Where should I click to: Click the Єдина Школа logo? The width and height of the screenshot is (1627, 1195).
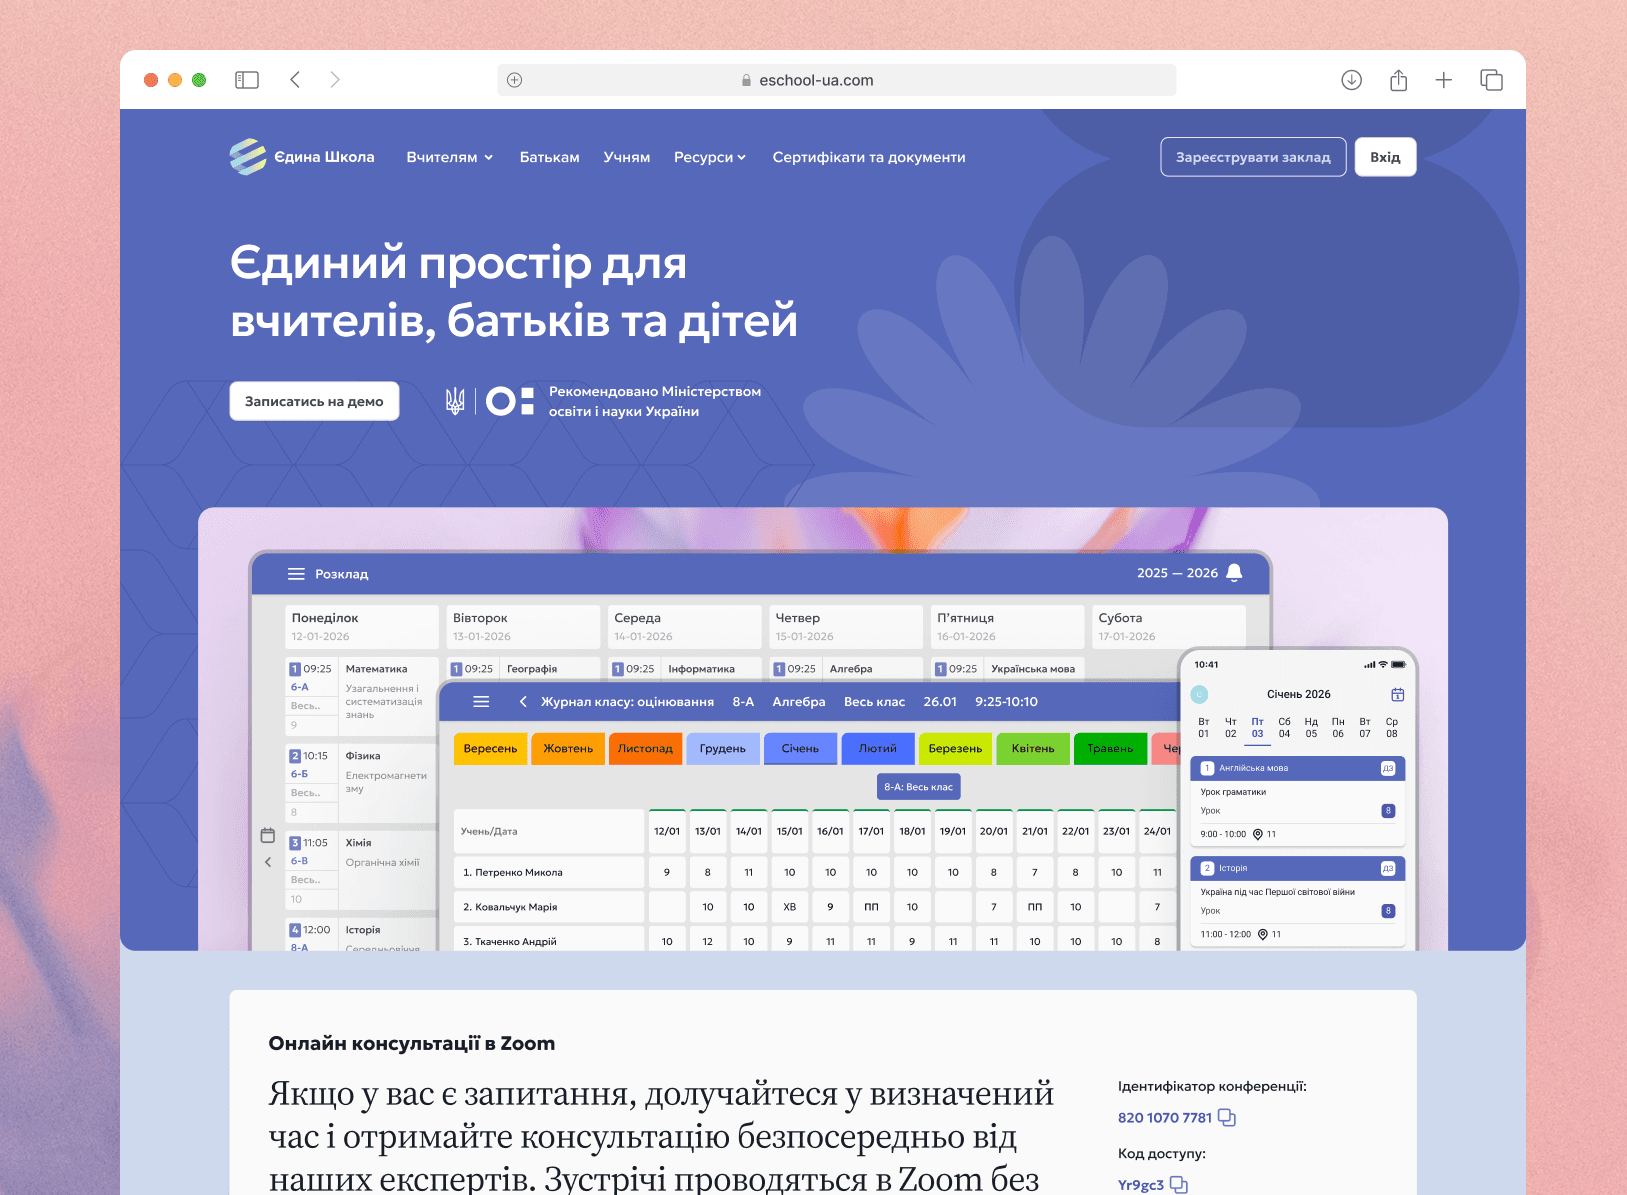tap(302, 157)
